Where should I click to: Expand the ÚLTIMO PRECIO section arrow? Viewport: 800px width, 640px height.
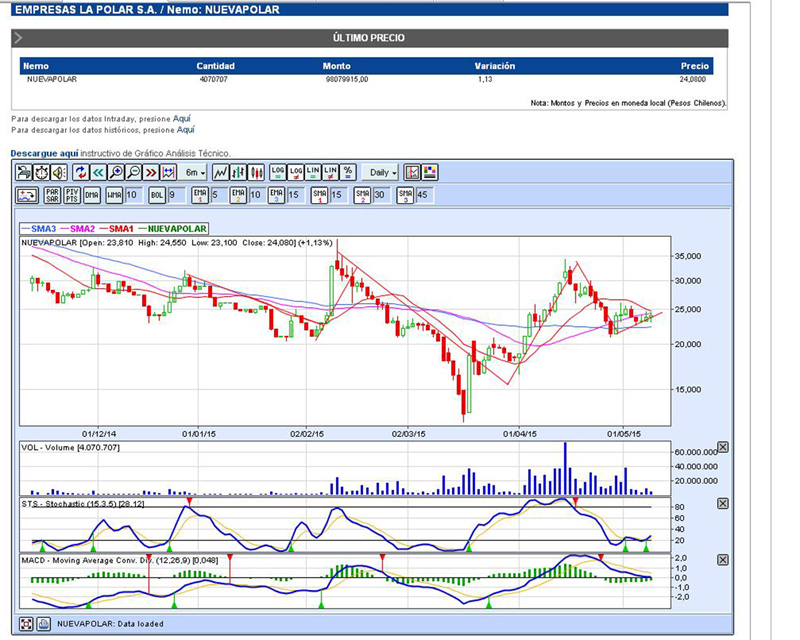click(18, 38)
